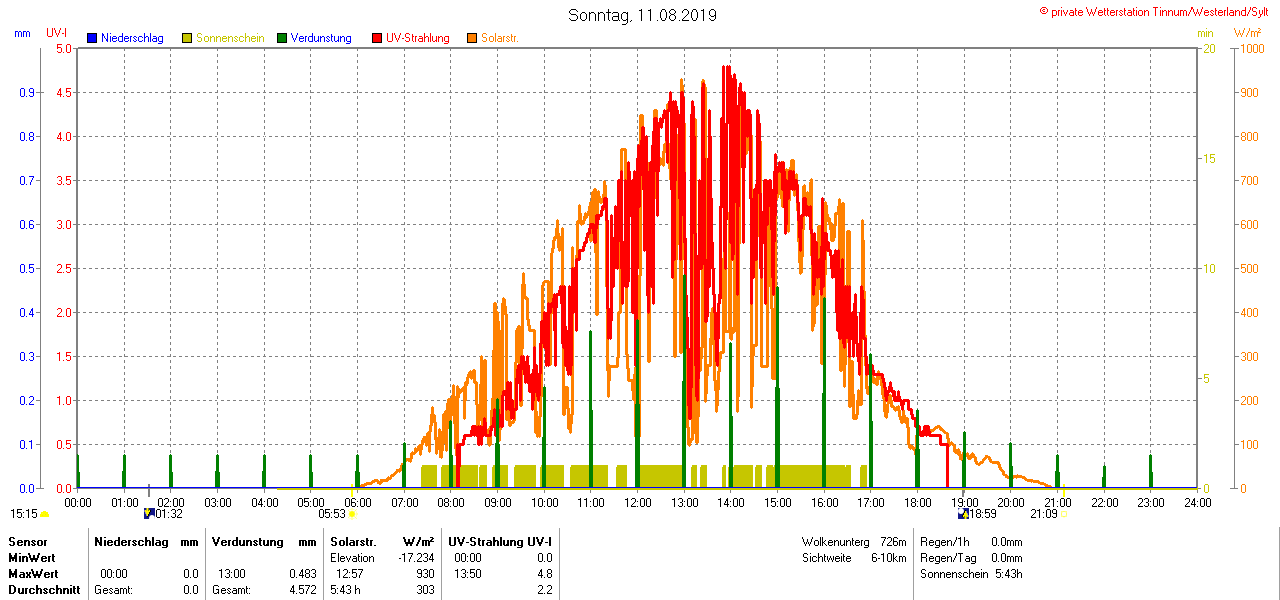
Task: Select the Verdunstung legend label
Action: coord(321,38)
